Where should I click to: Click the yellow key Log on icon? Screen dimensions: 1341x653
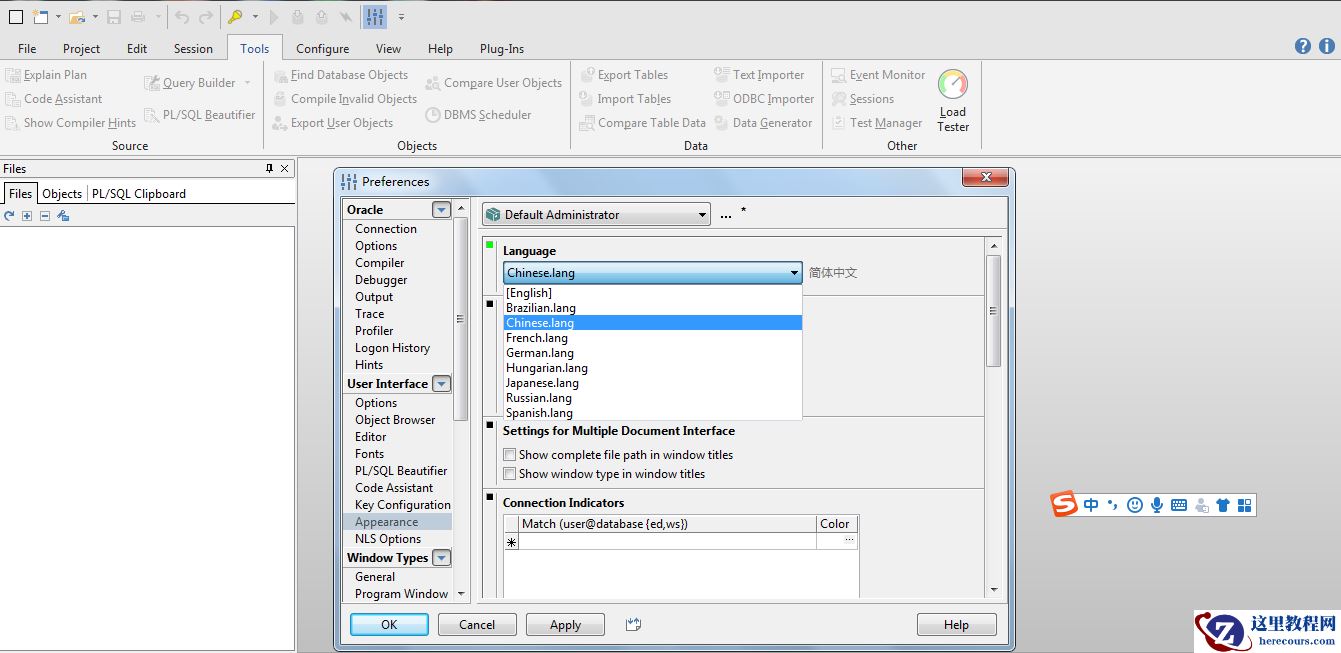[235, 17]
